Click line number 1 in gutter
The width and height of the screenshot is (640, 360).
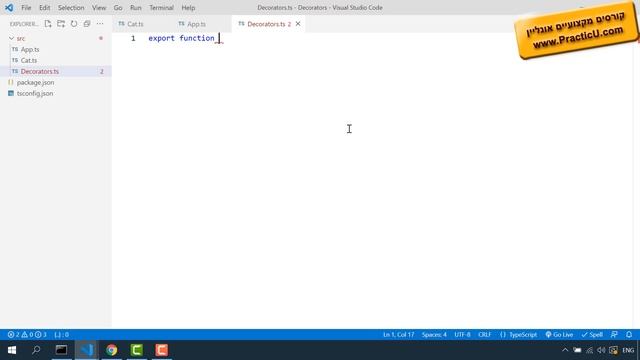coord(133,38)
